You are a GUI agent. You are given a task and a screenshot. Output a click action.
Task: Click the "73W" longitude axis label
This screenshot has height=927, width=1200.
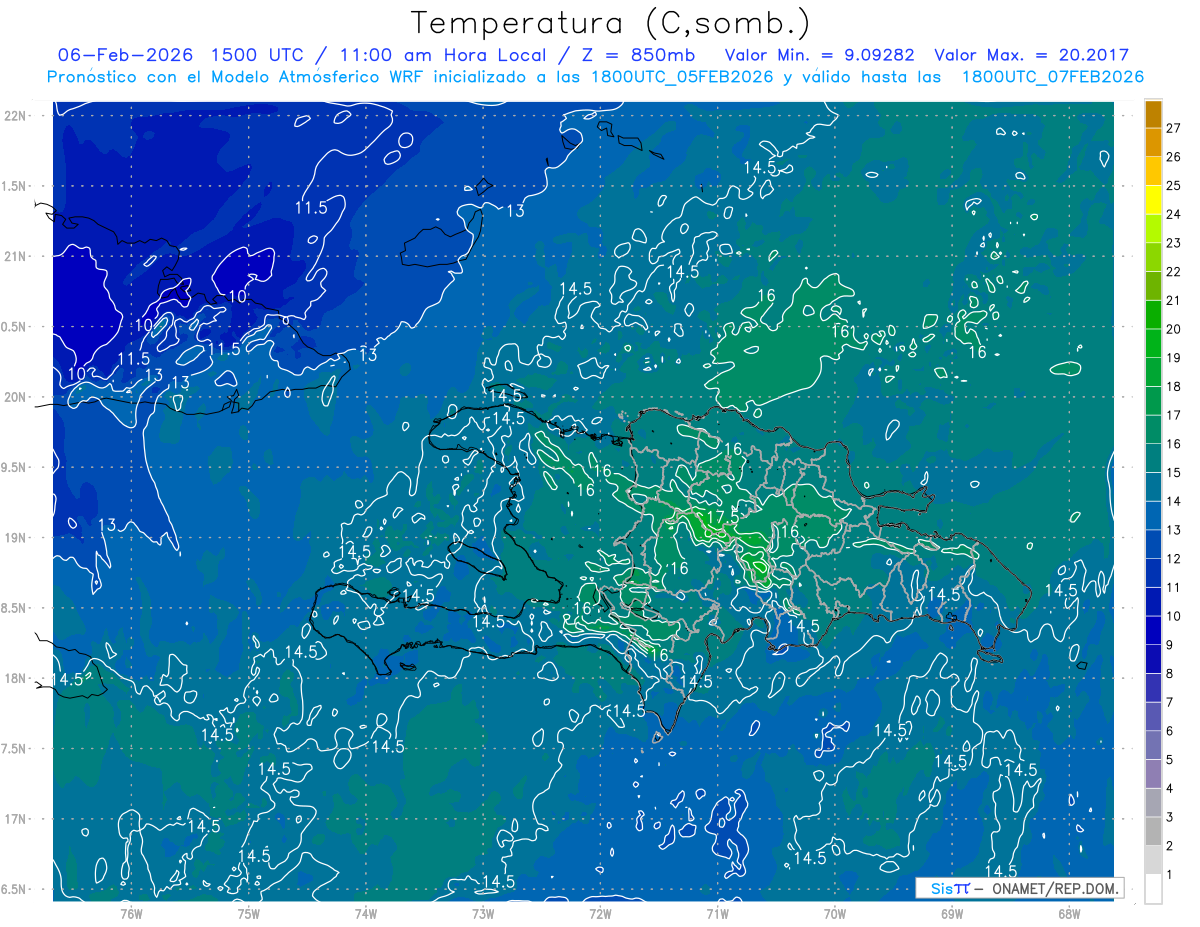point(483,914)
